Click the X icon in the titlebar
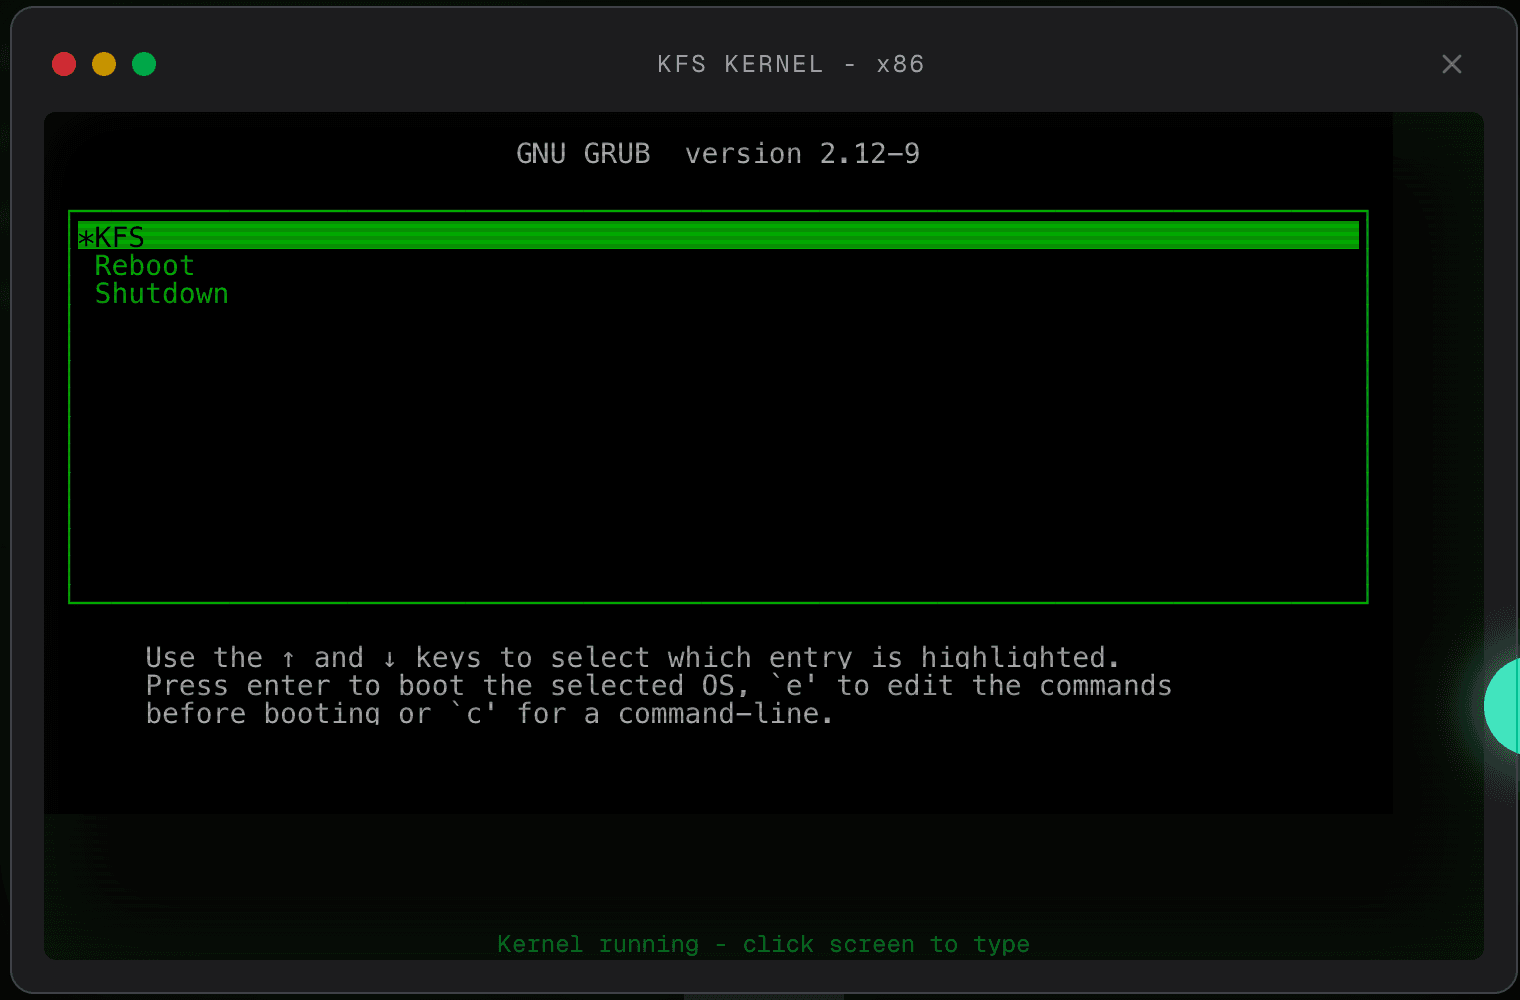 pos(1452,63)
